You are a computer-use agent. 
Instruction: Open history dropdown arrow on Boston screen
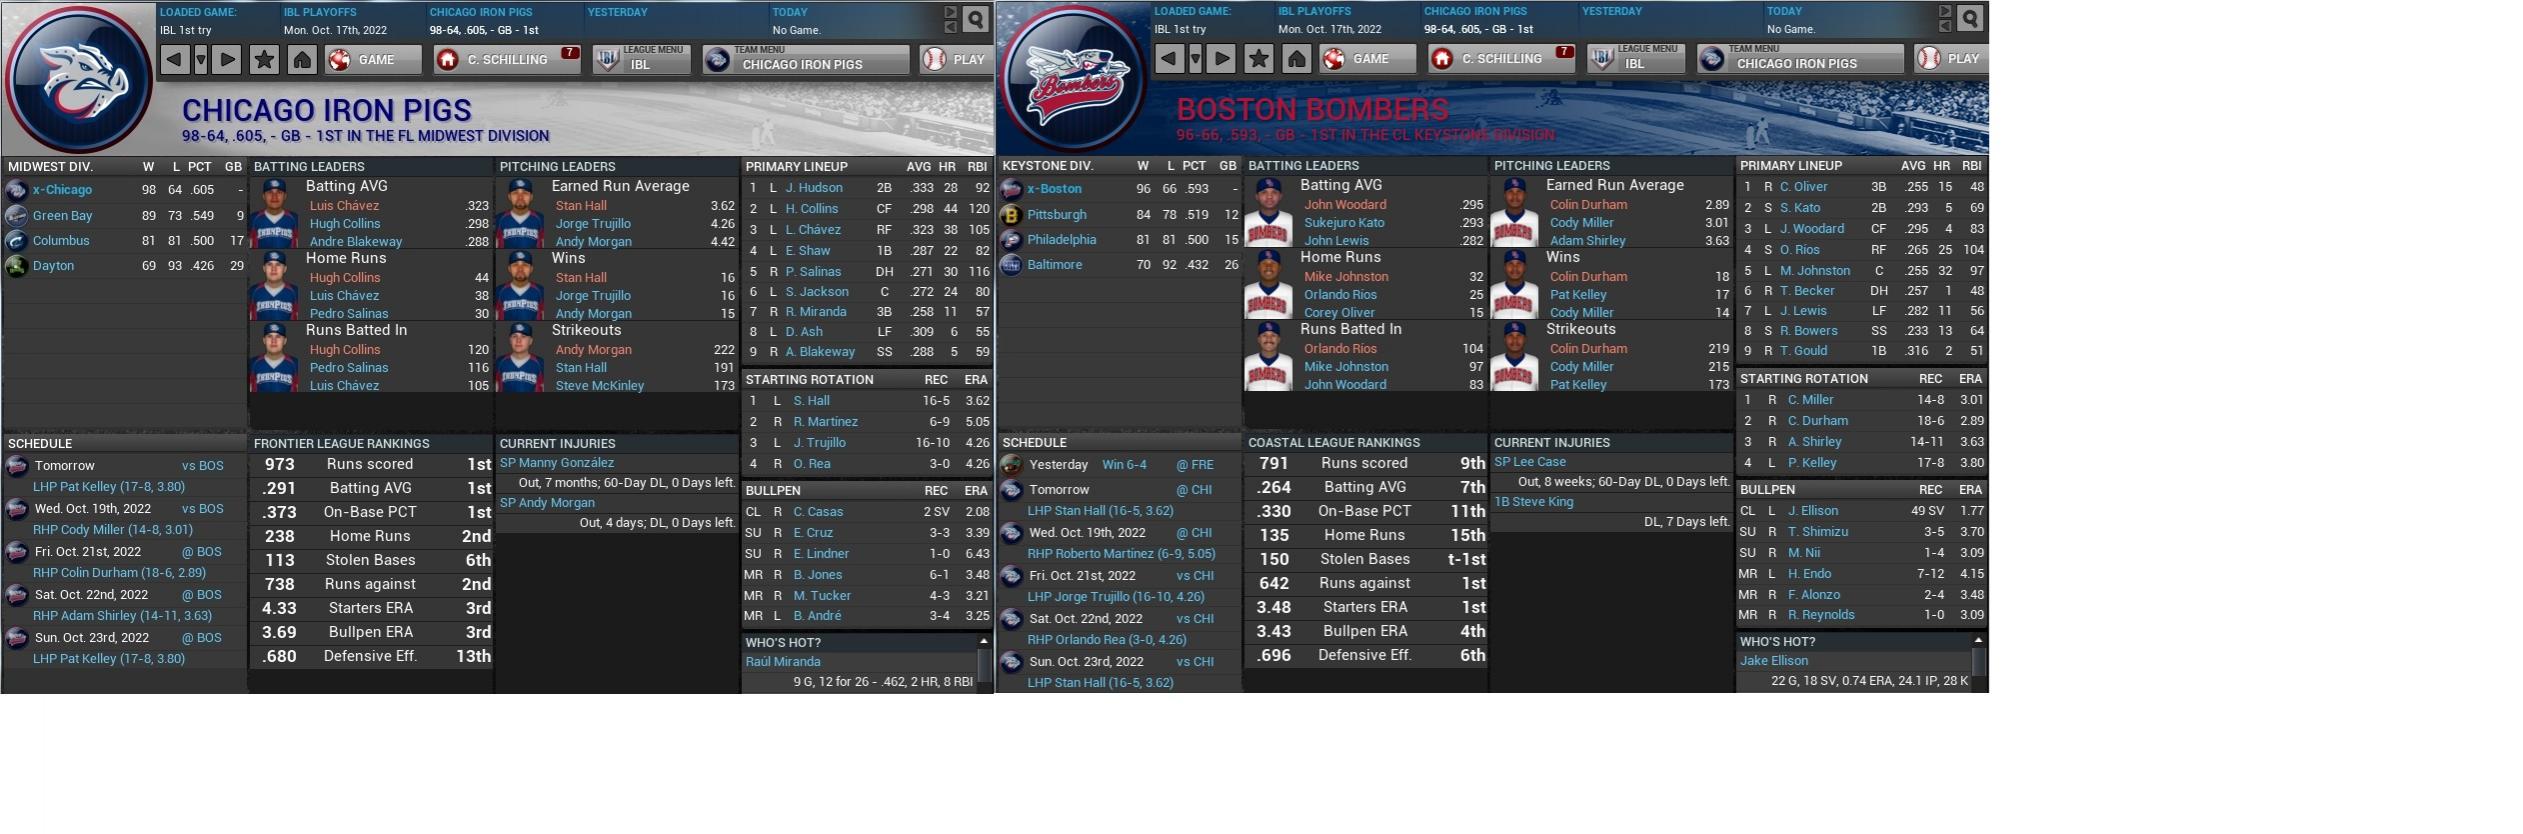1195,59
